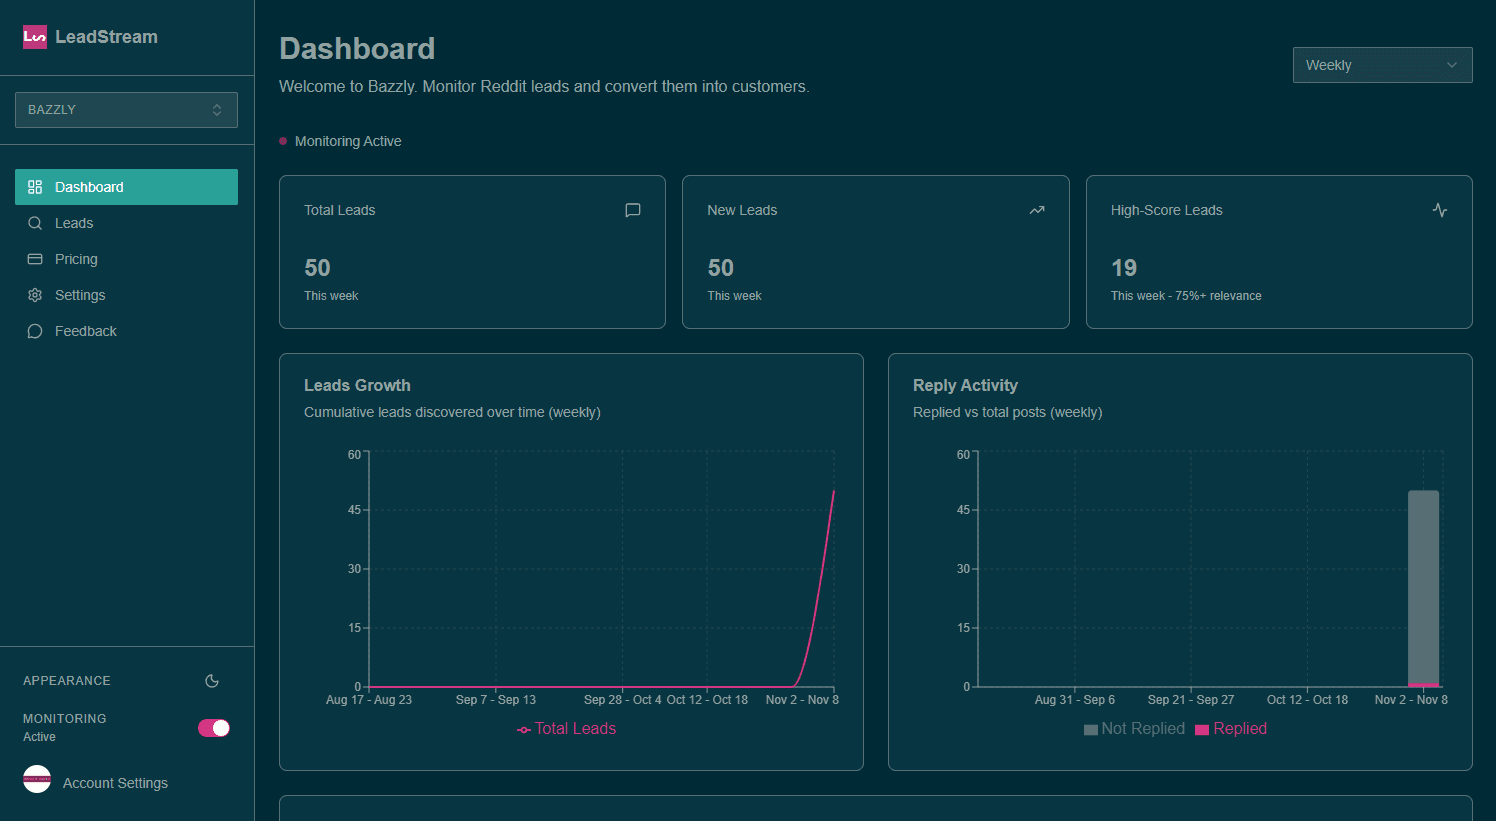Click the Pricing card icon in sidebar
1496x821 pixels.
(34, 259)
